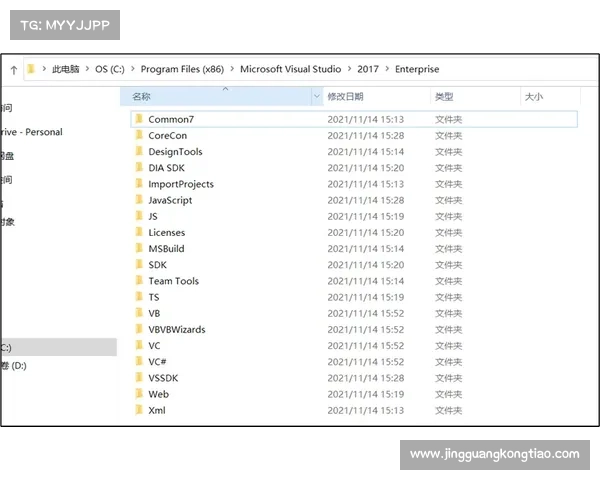600x480 pixels.
Task: Sort by 类型 column header
Action: (444, 96)
